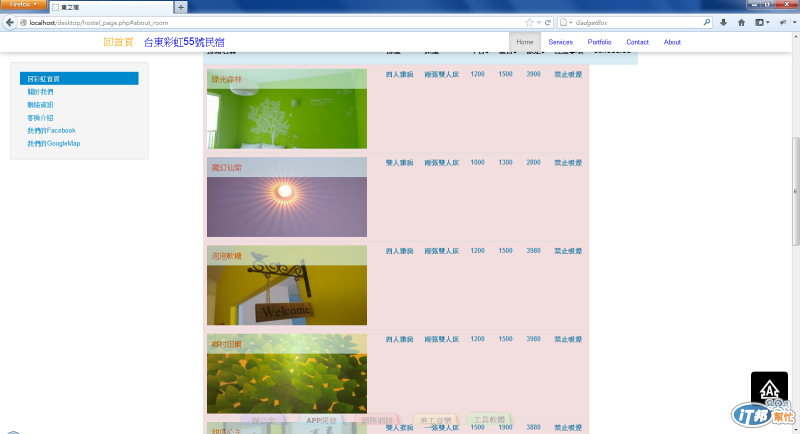Click the black back-to-top arrow icon
800x434 pixels.
(769, 391)
